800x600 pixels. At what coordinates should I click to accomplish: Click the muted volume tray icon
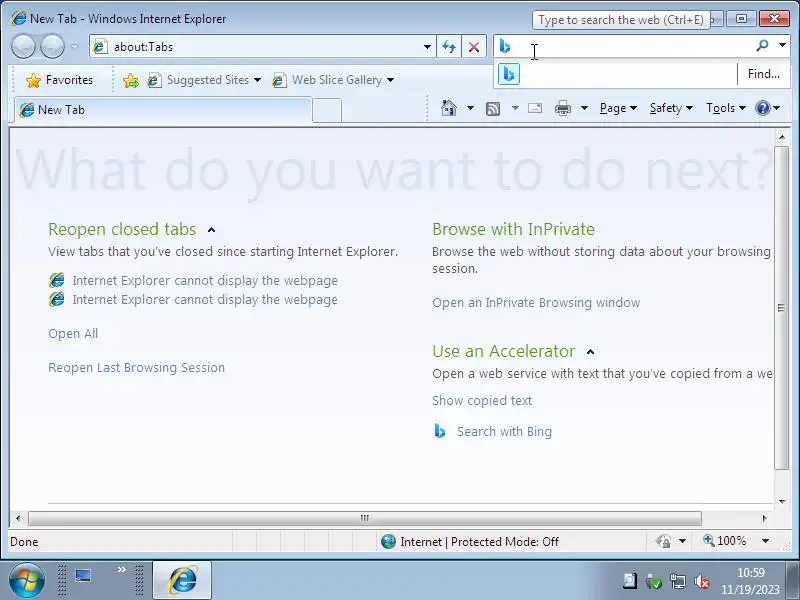tap(702, 582)
